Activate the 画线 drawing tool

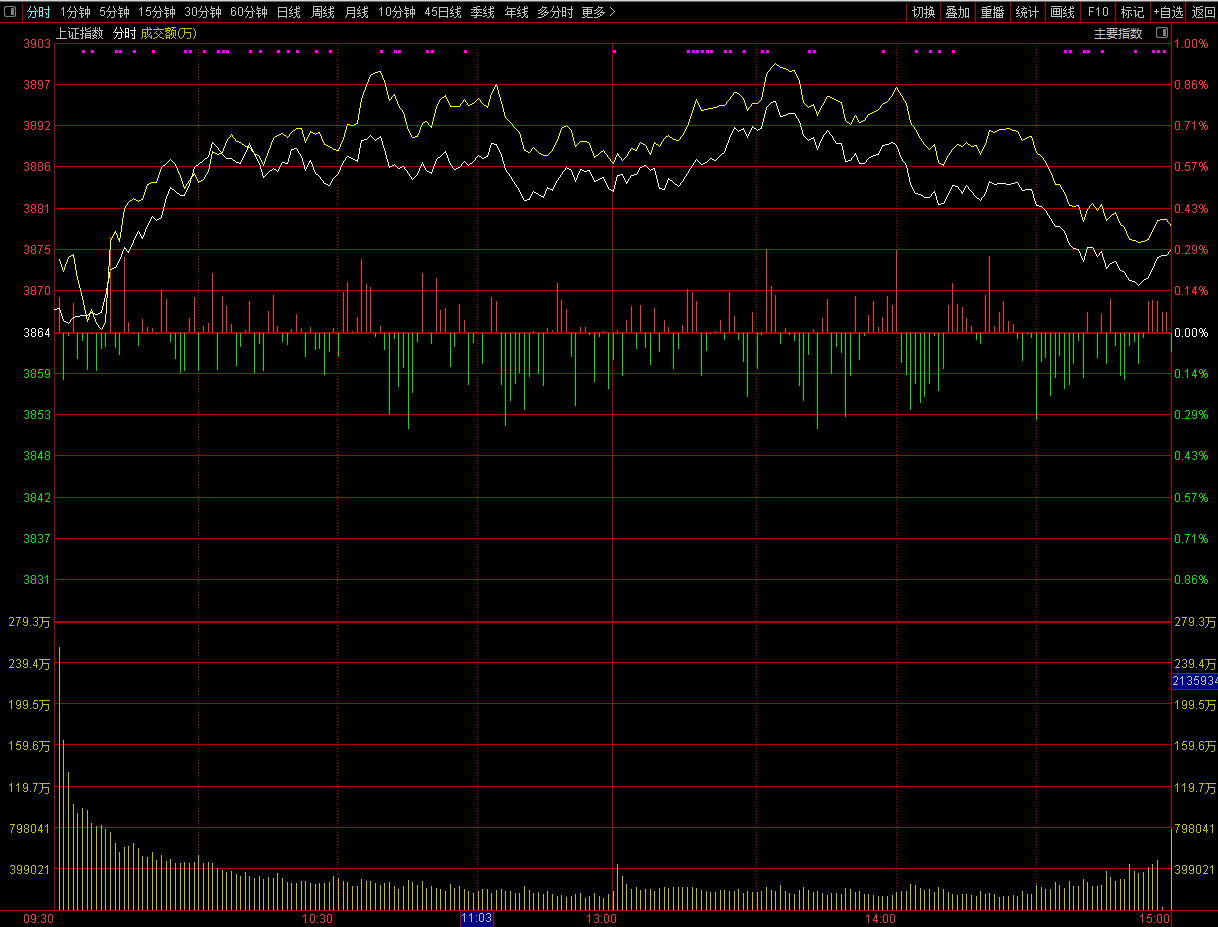point(1061,12)
